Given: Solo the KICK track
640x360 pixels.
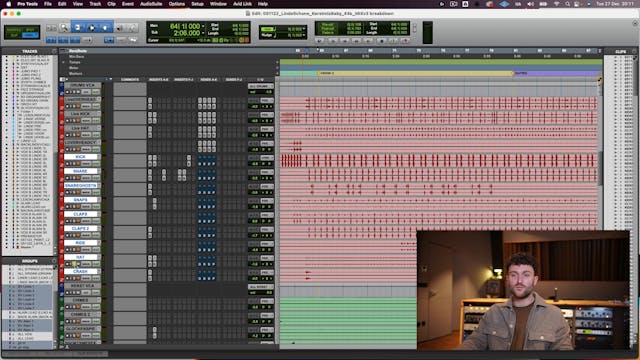Looking at the screenshot, I should coord(75,164).
